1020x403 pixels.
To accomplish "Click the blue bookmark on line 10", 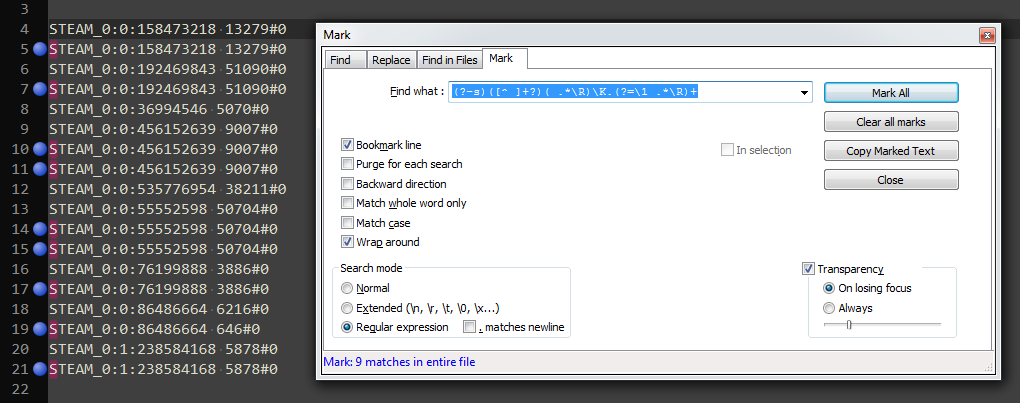I will click(x=40, y=149).
